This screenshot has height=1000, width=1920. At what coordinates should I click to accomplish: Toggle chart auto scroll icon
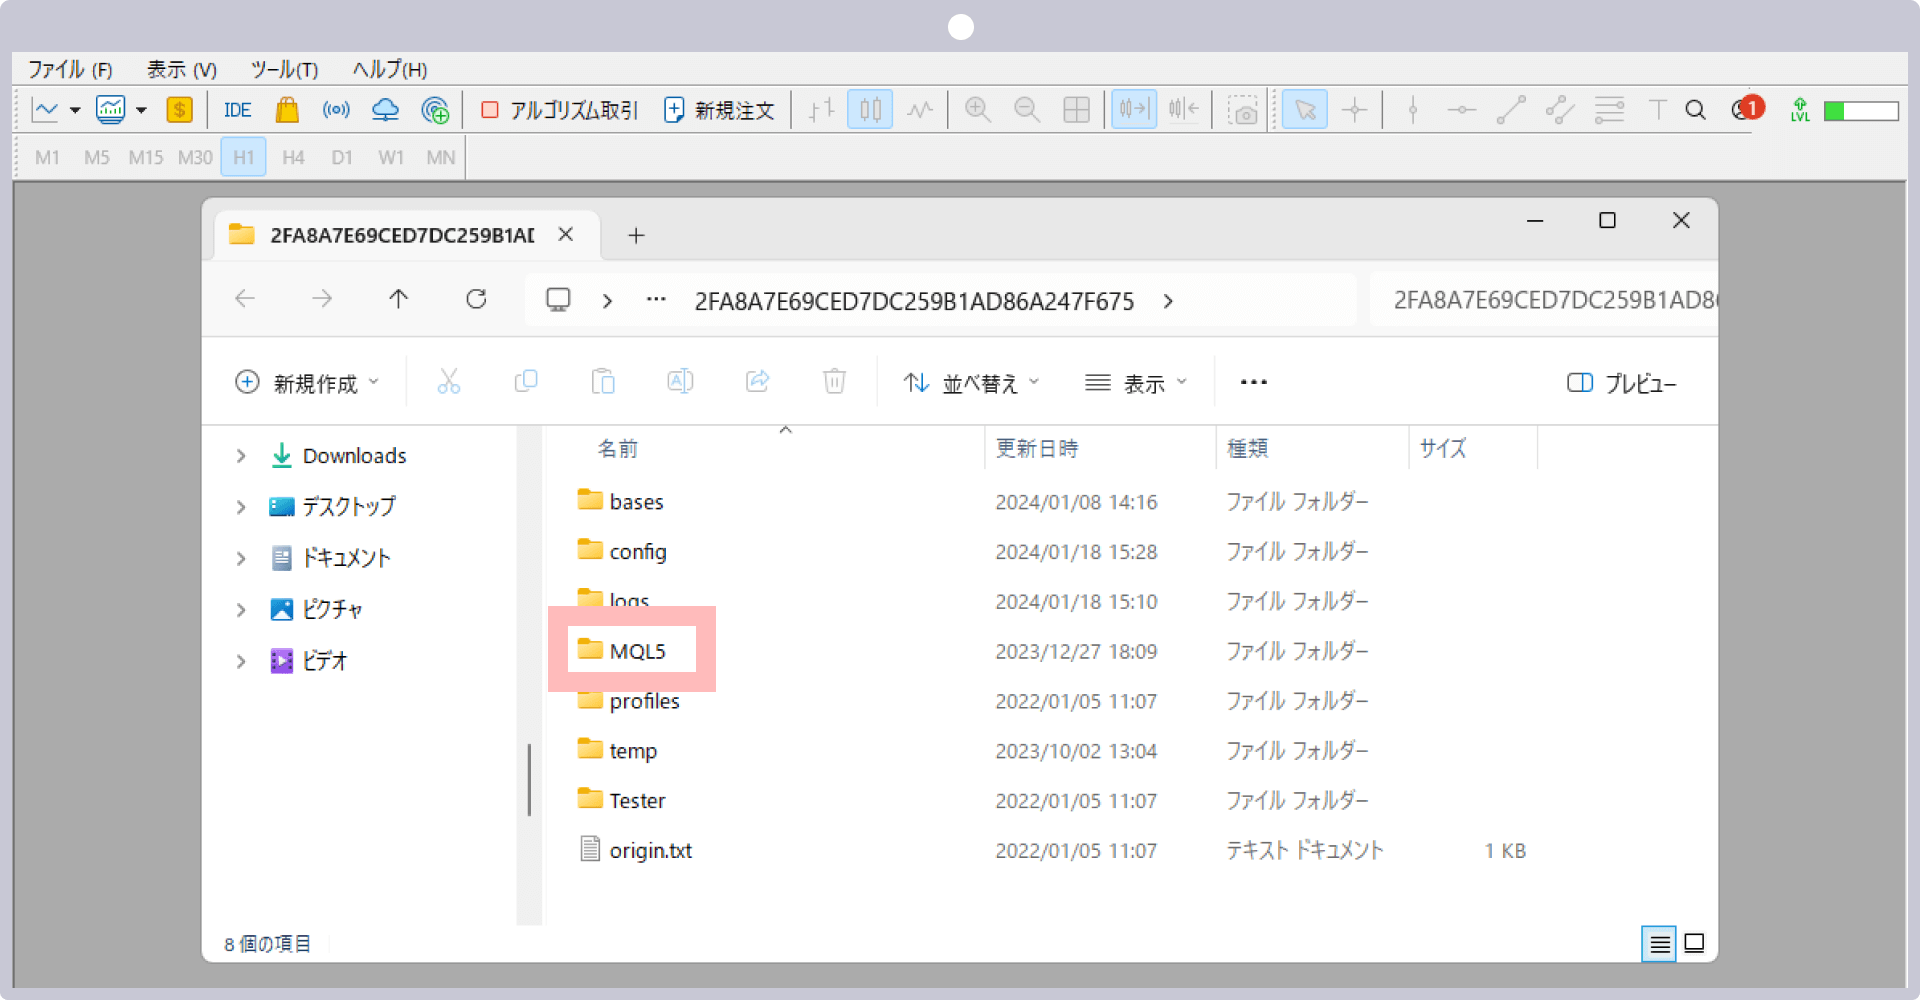point(1134,109)
